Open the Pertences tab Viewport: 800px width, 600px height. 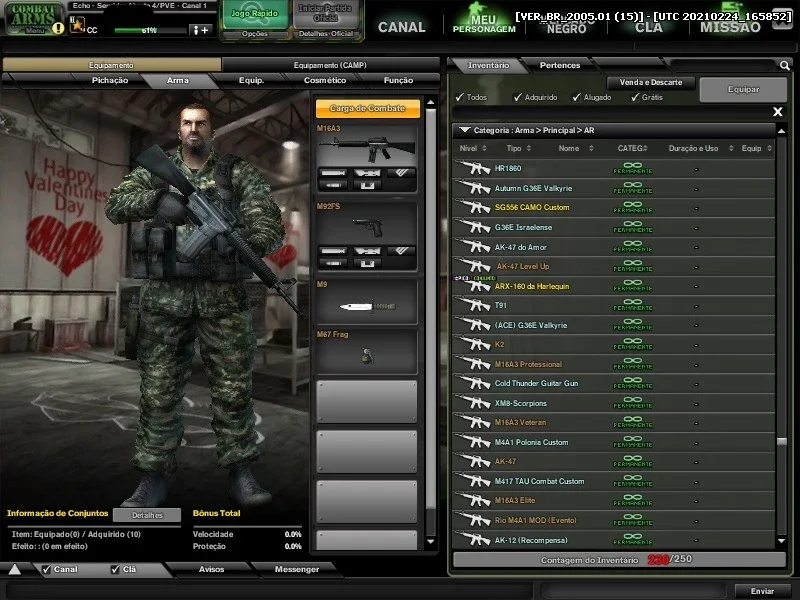(560, 65)
